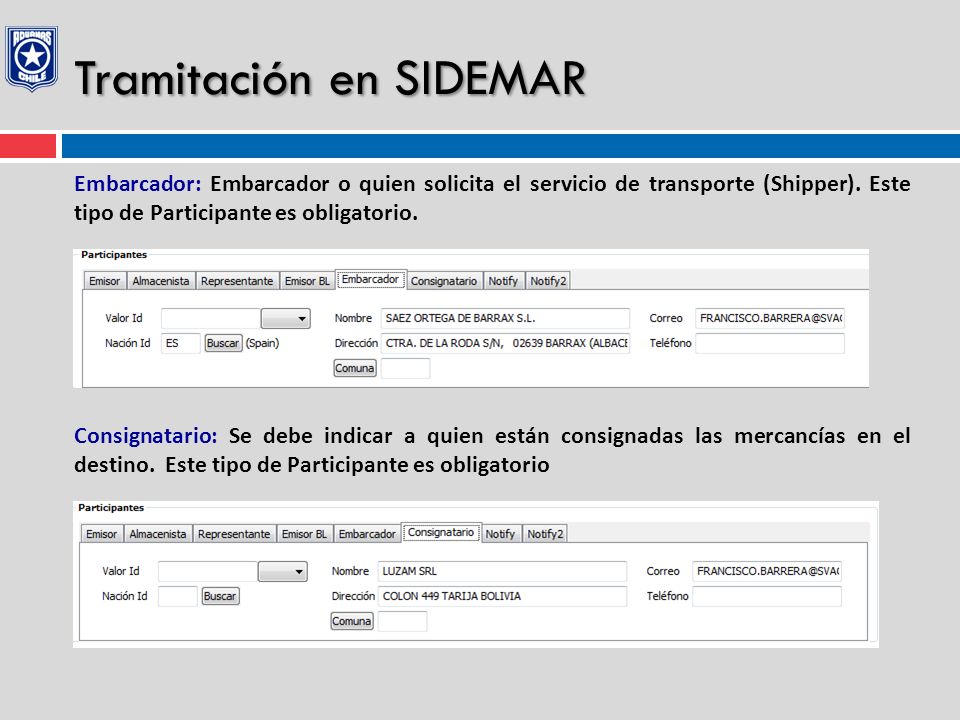This screenshot has height=720, width=960.
Task: Click empty Nación Id field in Consignatario panel
Action: (178, 596)
